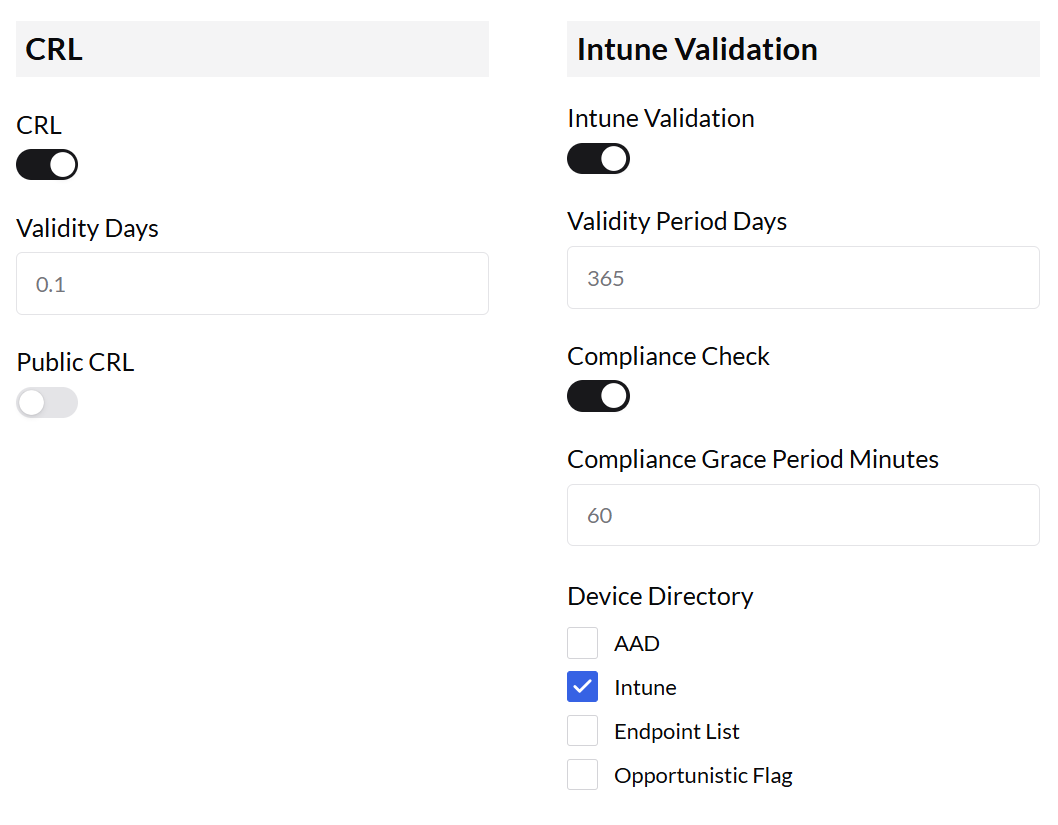Click the Validity Days input showing 0.1
This screenshot has height=825, width=1058.
252,284
